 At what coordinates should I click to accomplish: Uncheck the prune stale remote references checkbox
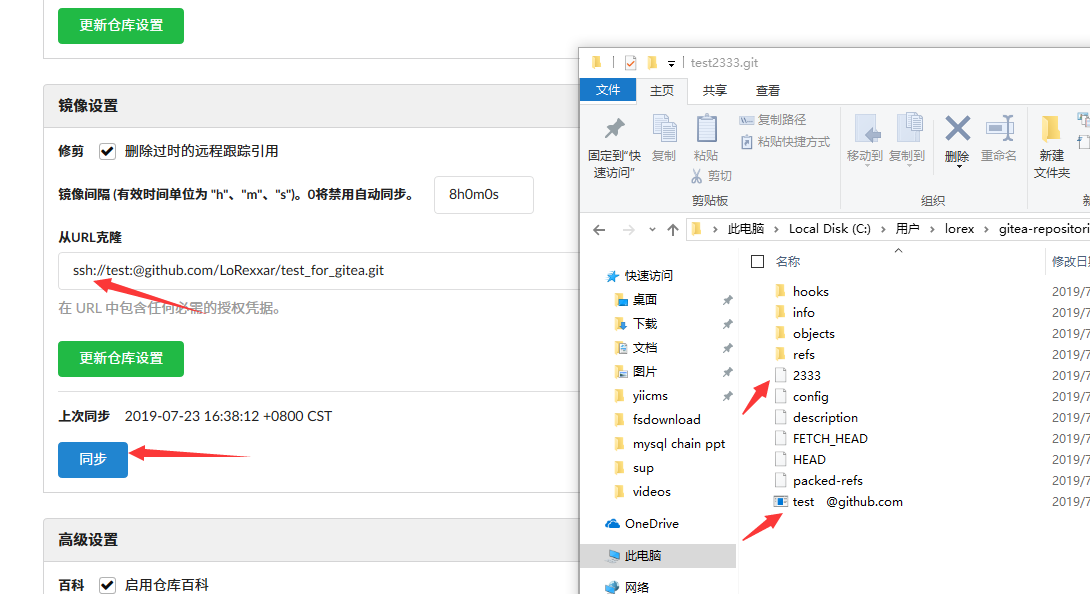(x=107, y=151)
